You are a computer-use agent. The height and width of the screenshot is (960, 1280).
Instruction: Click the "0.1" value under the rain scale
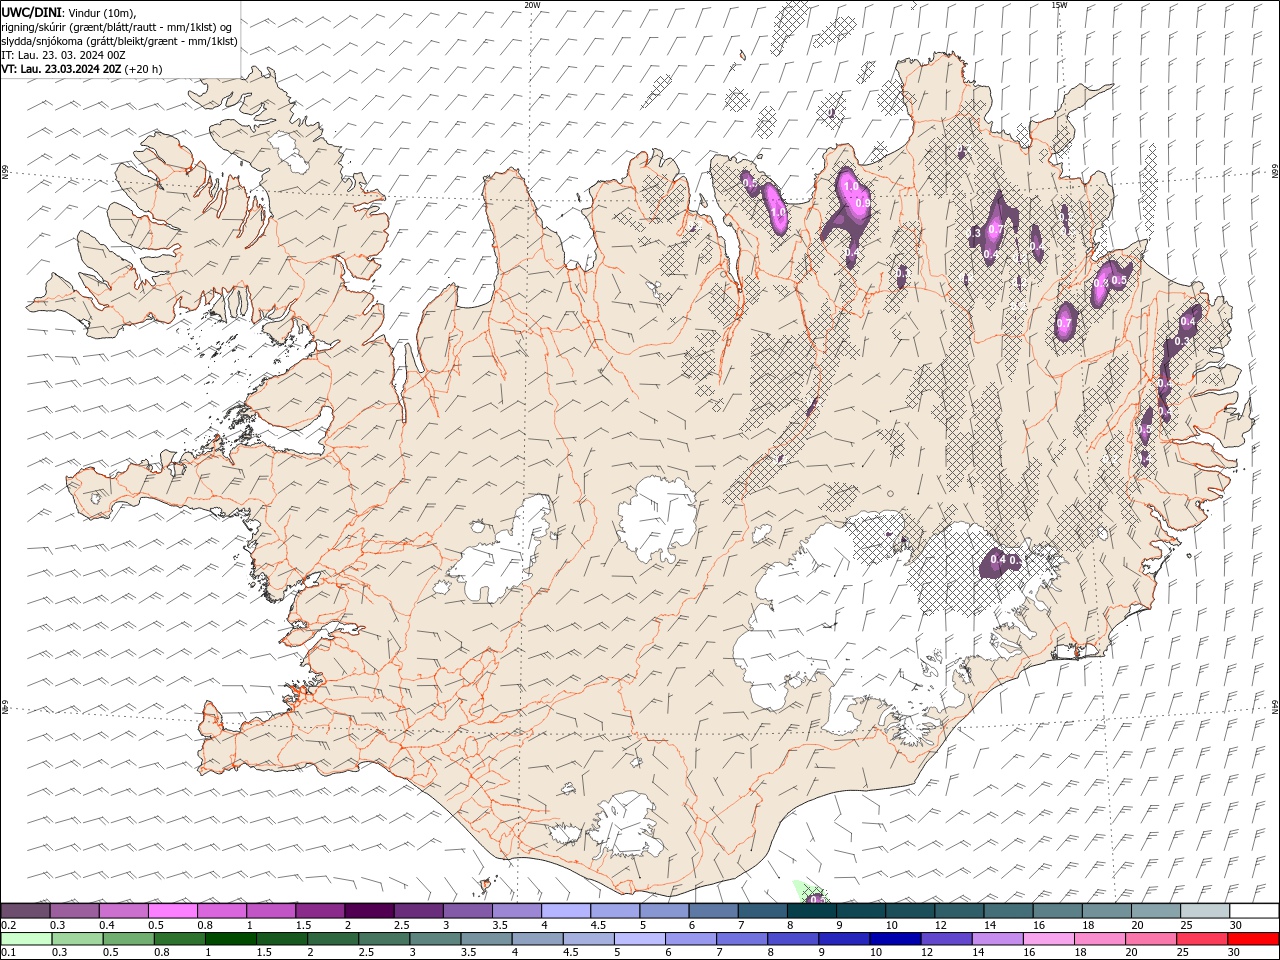coord(9,953)
